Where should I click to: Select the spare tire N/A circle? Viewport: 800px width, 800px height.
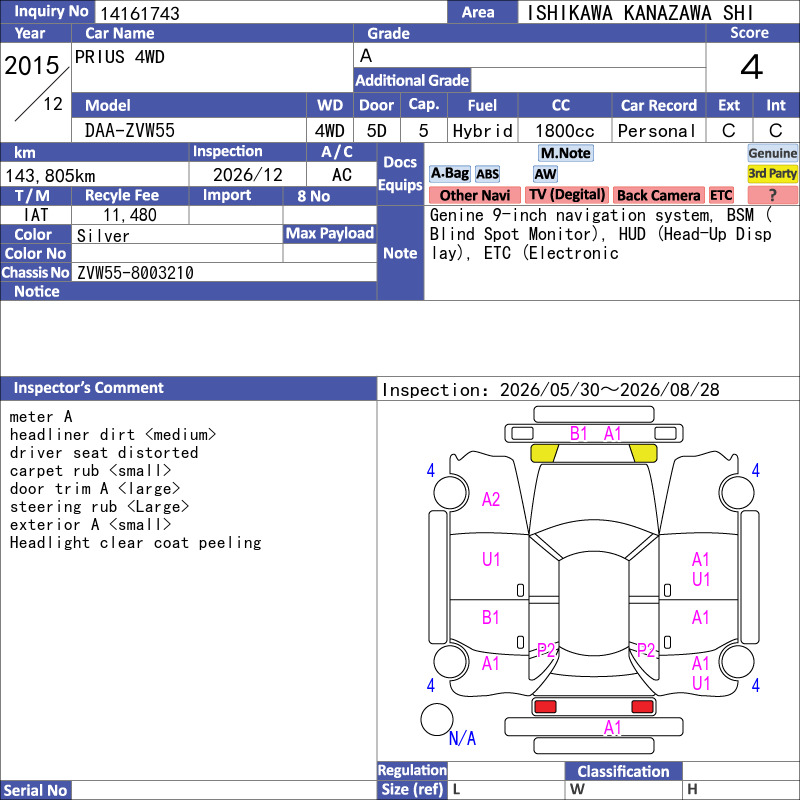coord(437,719)
